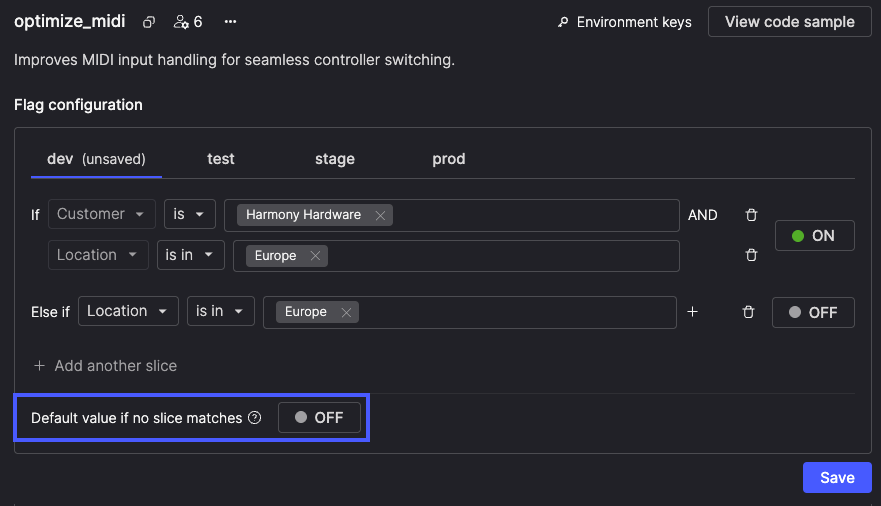Copy the optimize_midi flag name
This screenshot has width=881, height=506.
coord(149,22)
